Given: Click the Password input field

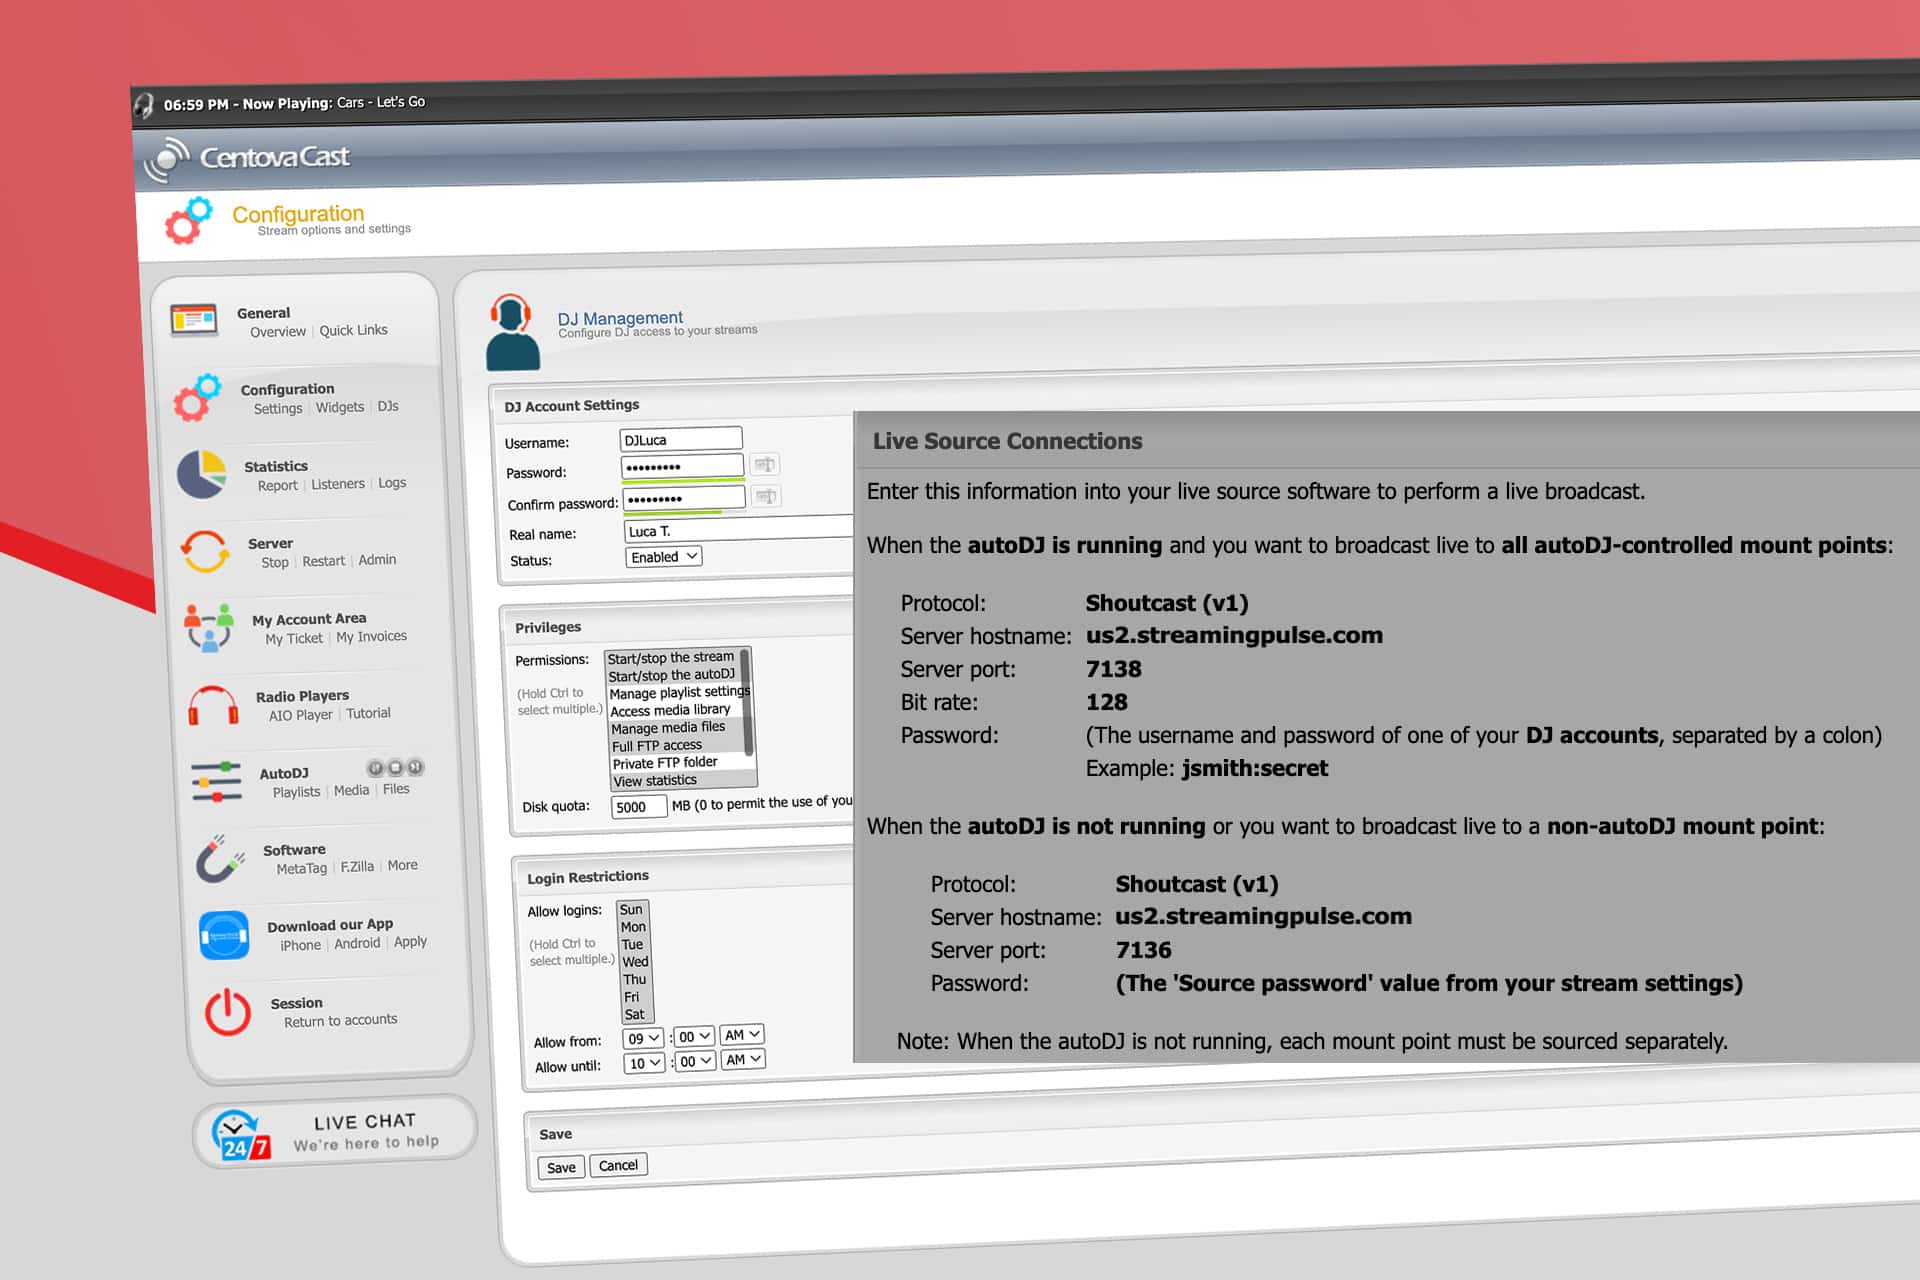Looking at the screenshot, I should point(682,466).
